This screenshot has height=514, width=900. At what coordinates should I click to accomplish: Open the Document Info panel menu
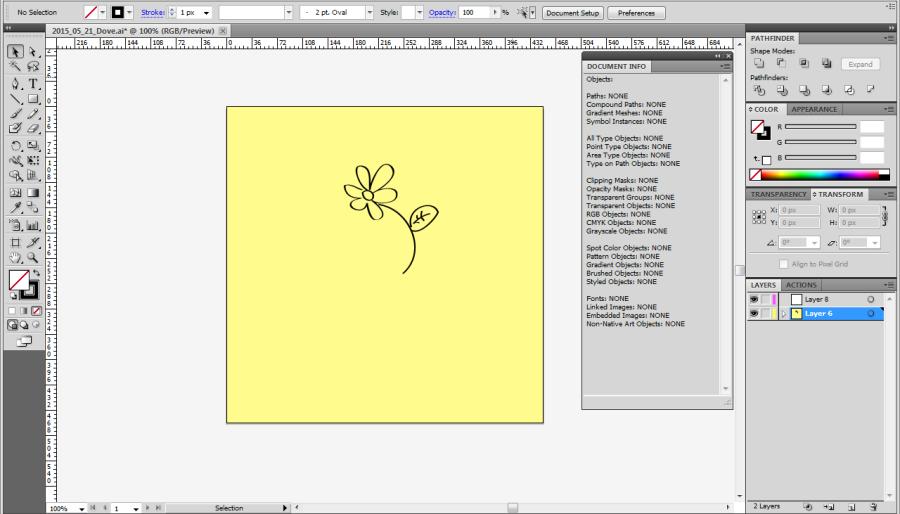point(726,67)
